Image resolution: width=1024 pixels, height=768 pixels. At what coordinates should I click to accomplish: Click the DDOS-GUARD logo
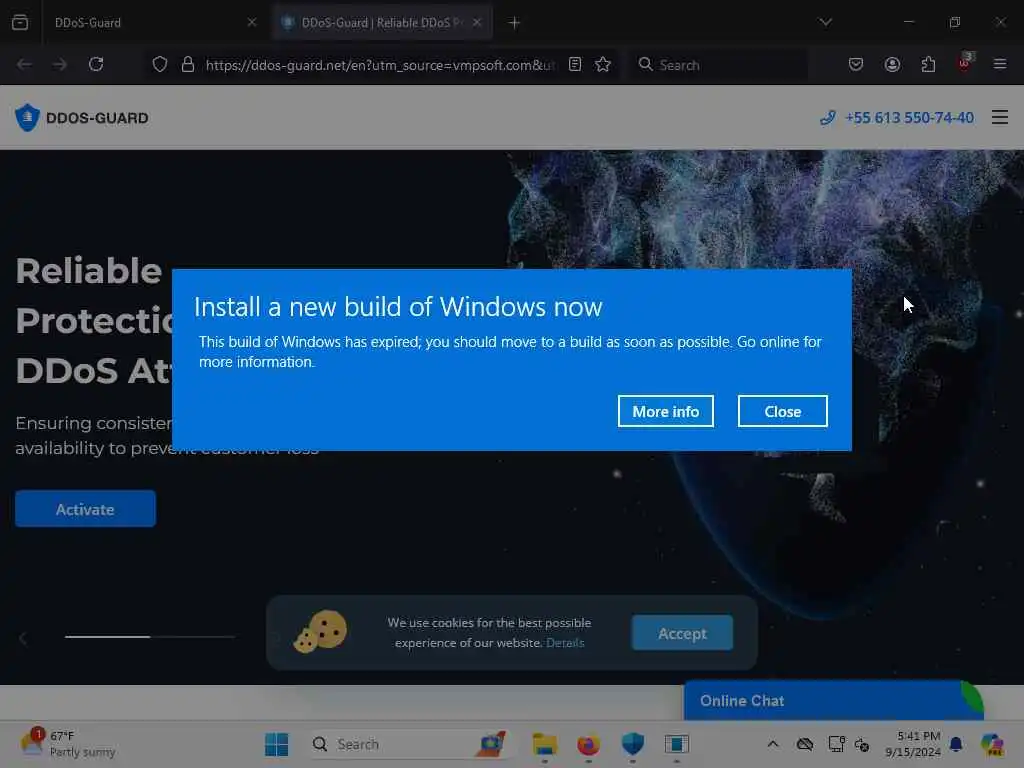[82, 118]
